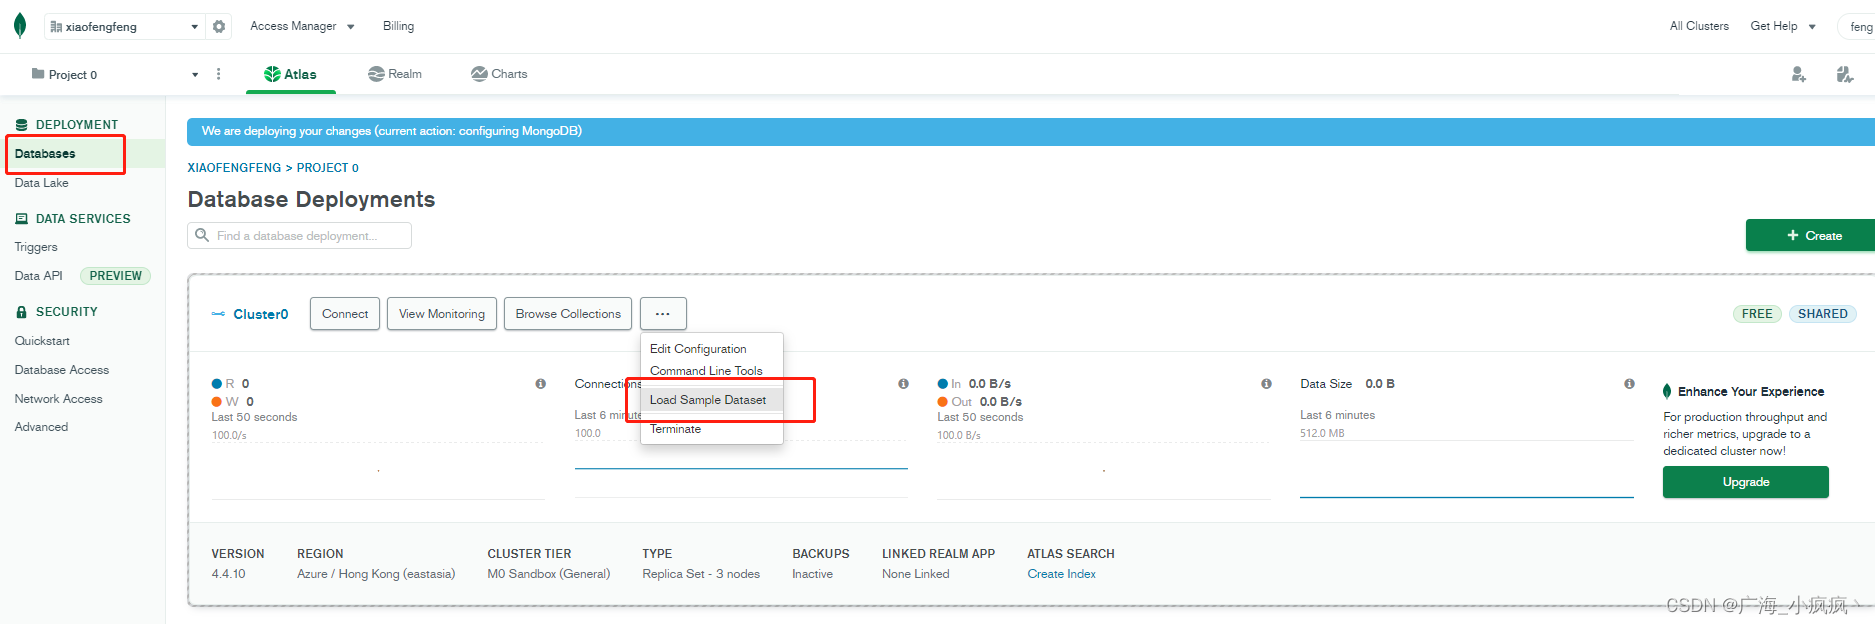Screen dimensions: 1875x624
Task: Go to All Clusters
Action: [1699, 26]
